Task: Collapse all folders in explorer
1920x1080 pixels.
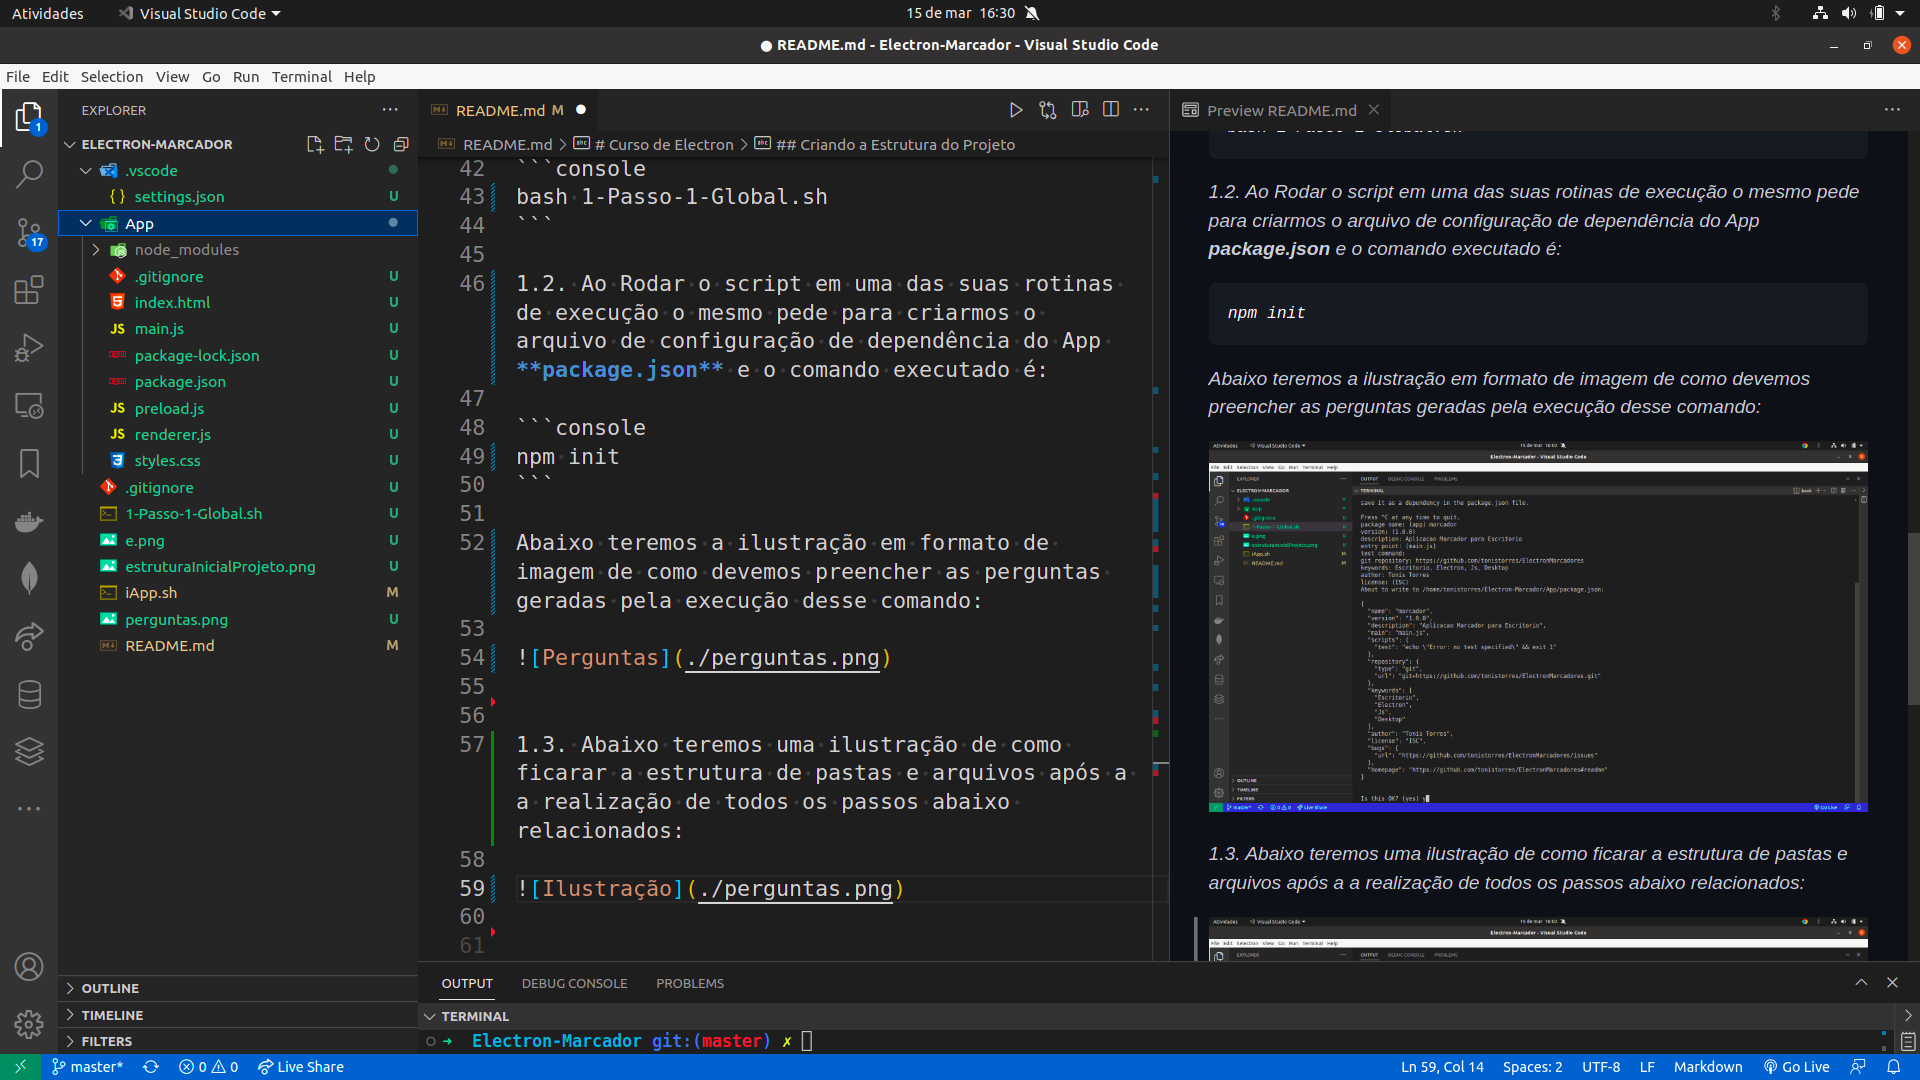Action: (401, 144)
